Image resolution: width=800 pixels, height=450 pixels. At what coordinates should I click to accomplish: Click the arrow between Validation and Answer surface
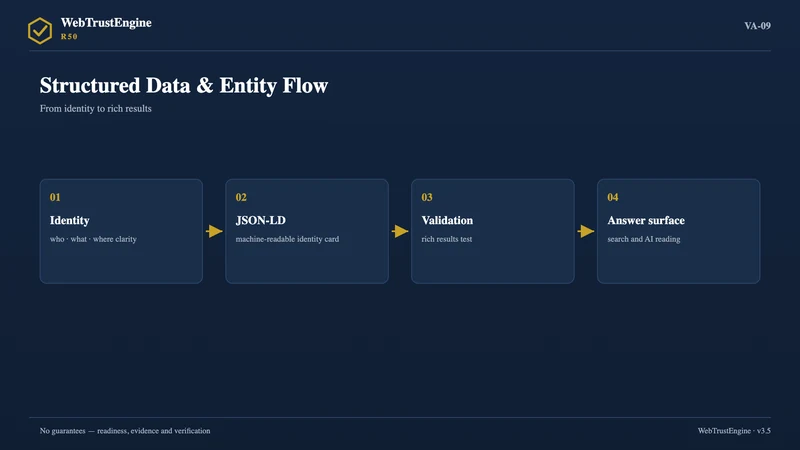586,231
